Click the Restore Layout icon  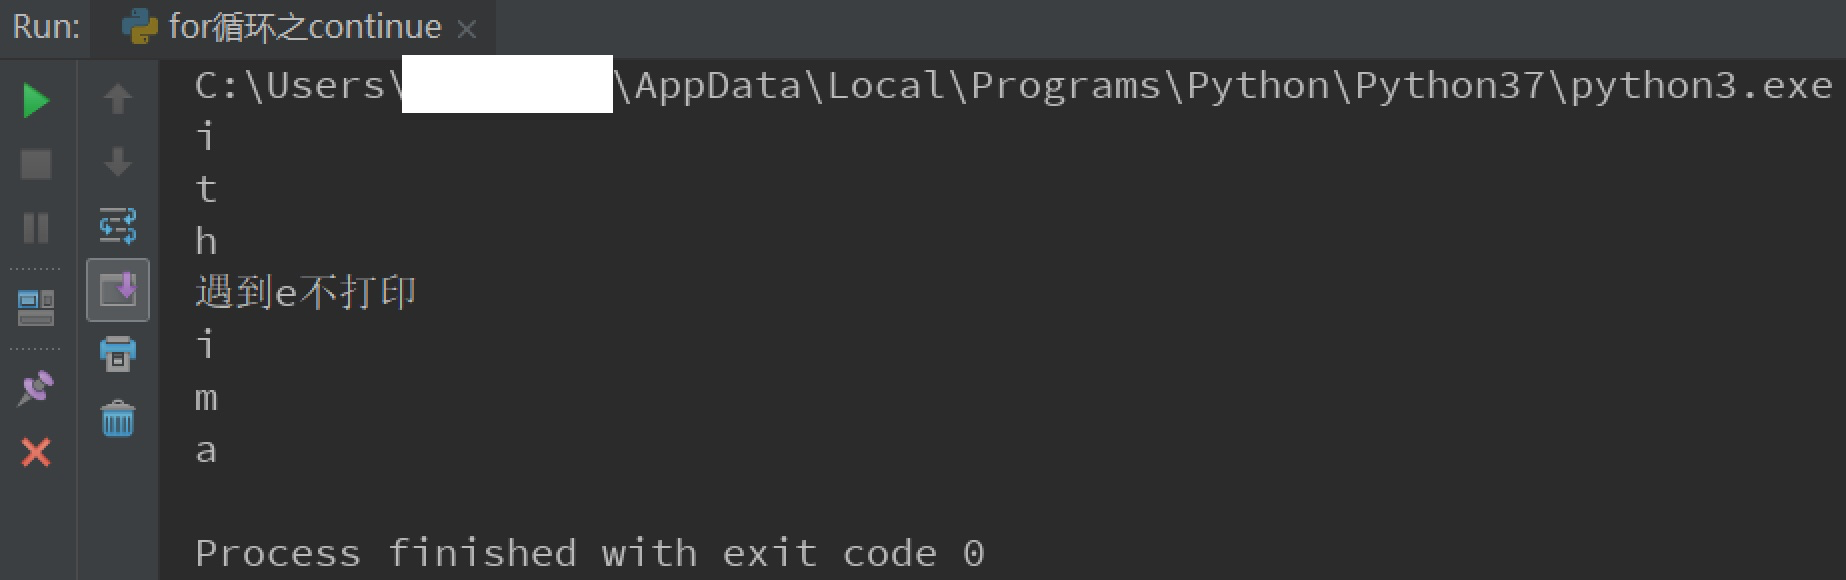(36, 307)
